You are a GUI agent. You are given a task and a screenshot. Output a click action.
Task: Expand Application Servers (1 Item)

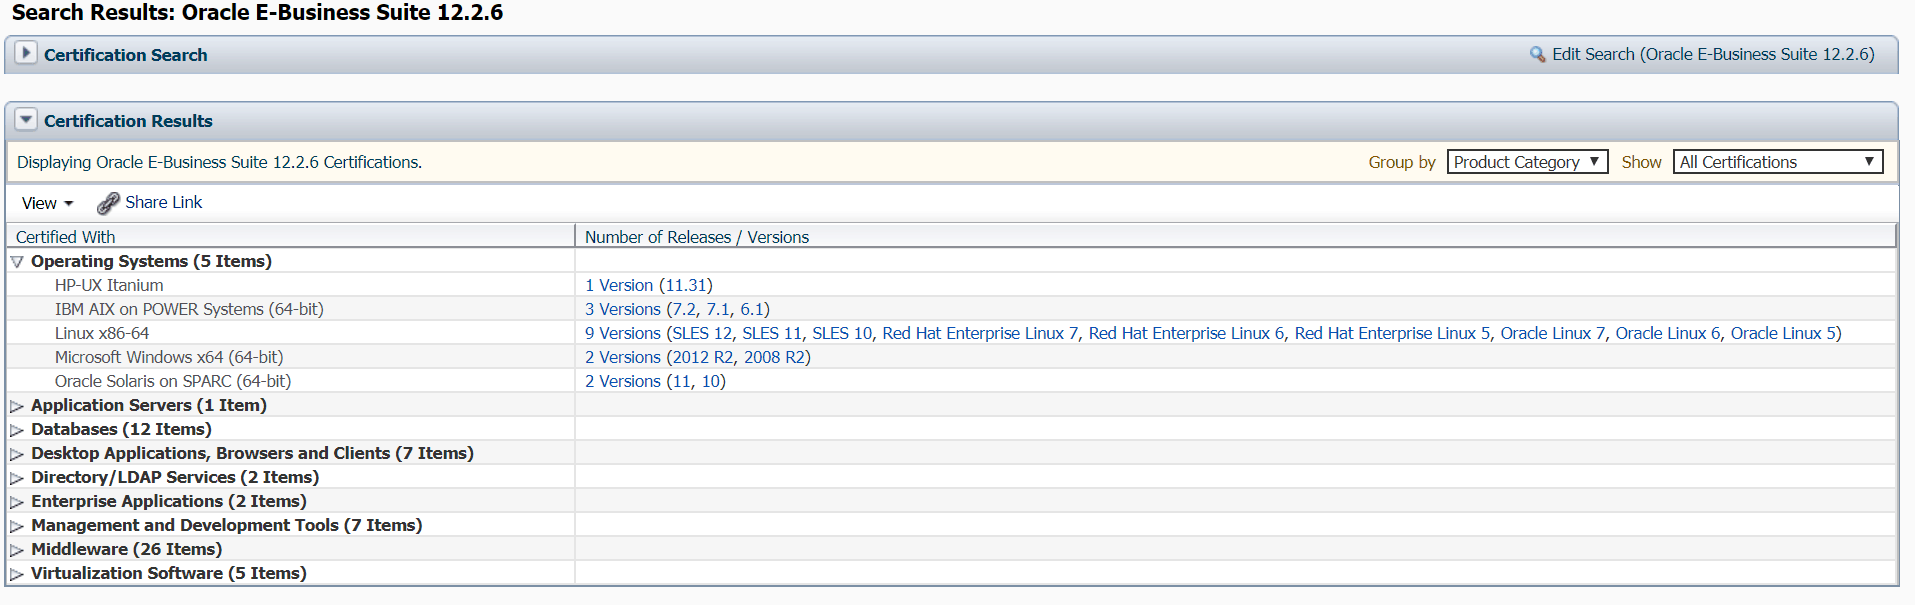pos(16,405)
